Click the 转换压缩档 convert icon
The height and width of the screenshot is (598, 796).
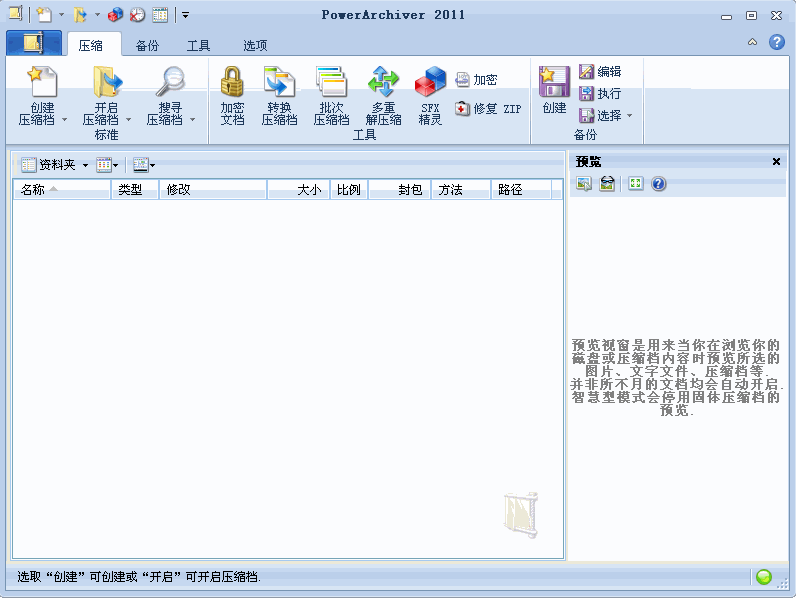click(x=279, y=81)
